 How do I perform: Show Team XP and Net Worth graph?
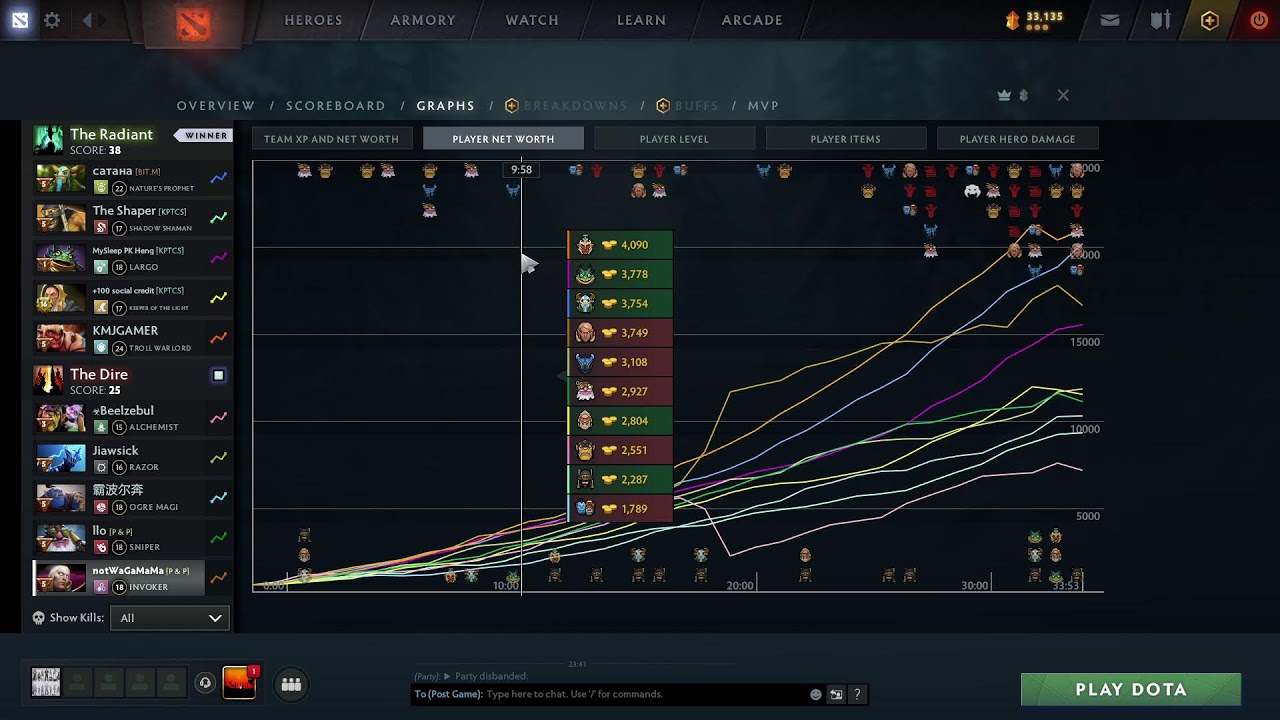(331, 139)
